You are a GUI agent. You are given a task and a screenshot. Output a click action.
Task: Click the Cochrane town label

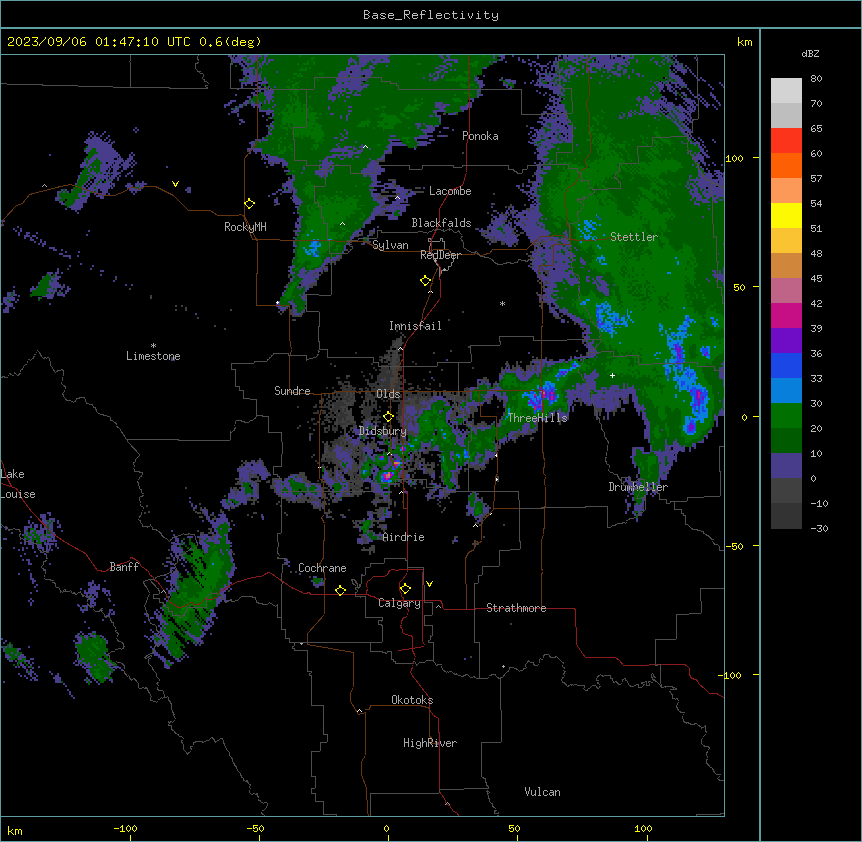(x=322, y=568)
